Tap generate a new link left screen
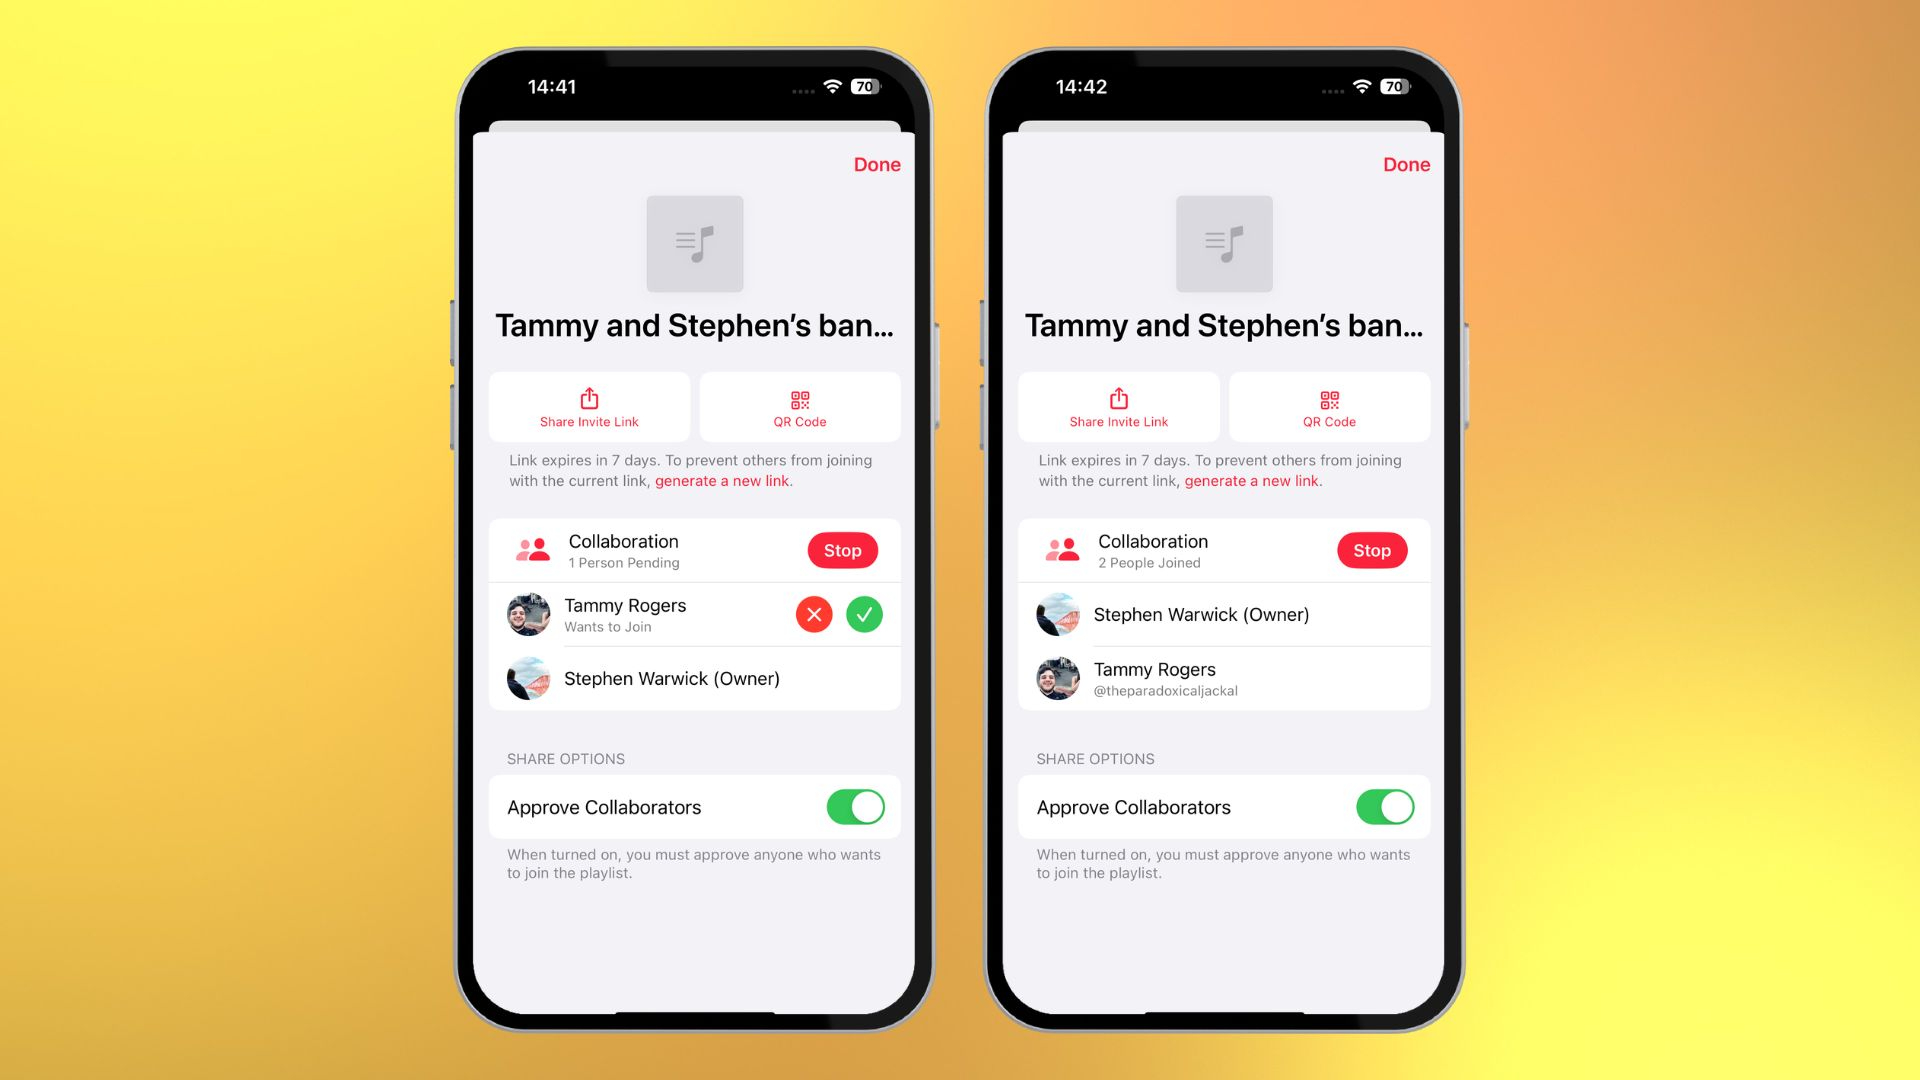Screen dimensions: 1920x1080 (x=721, y=480)
